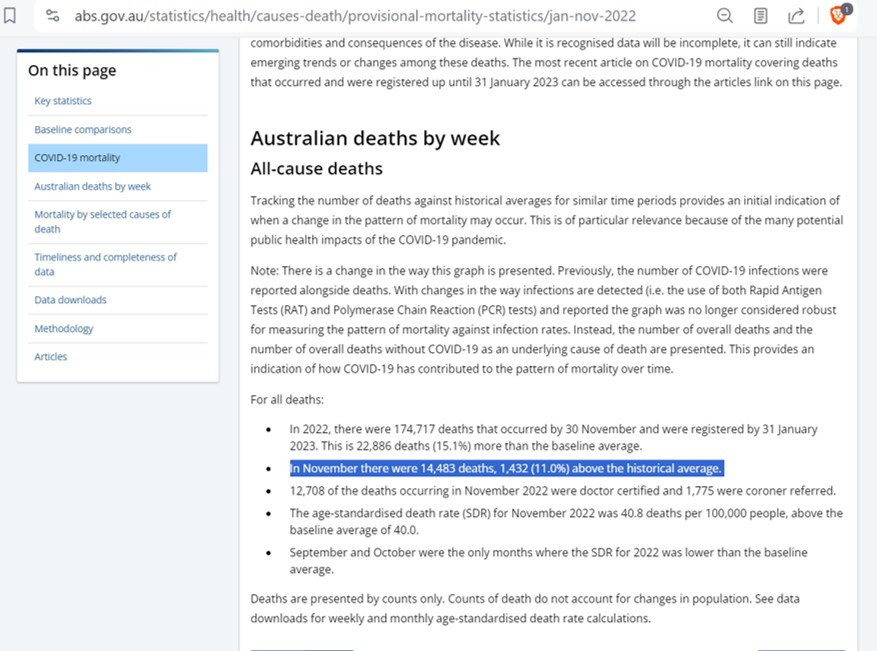Viewport: 877px width, 651px height.
Task: Click bullet about age-standardised death rate (SDR)
Action: 566,521
